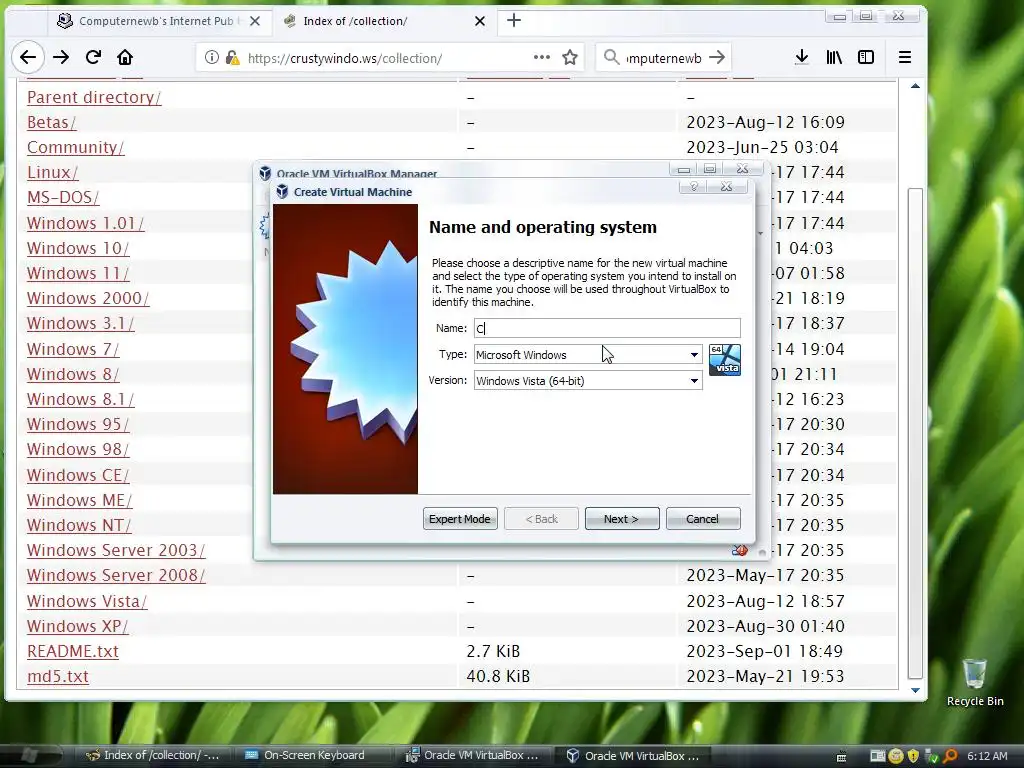Open the Windows 10/ link
Viewport: 1024px width, 768px height.
[78, 248]
